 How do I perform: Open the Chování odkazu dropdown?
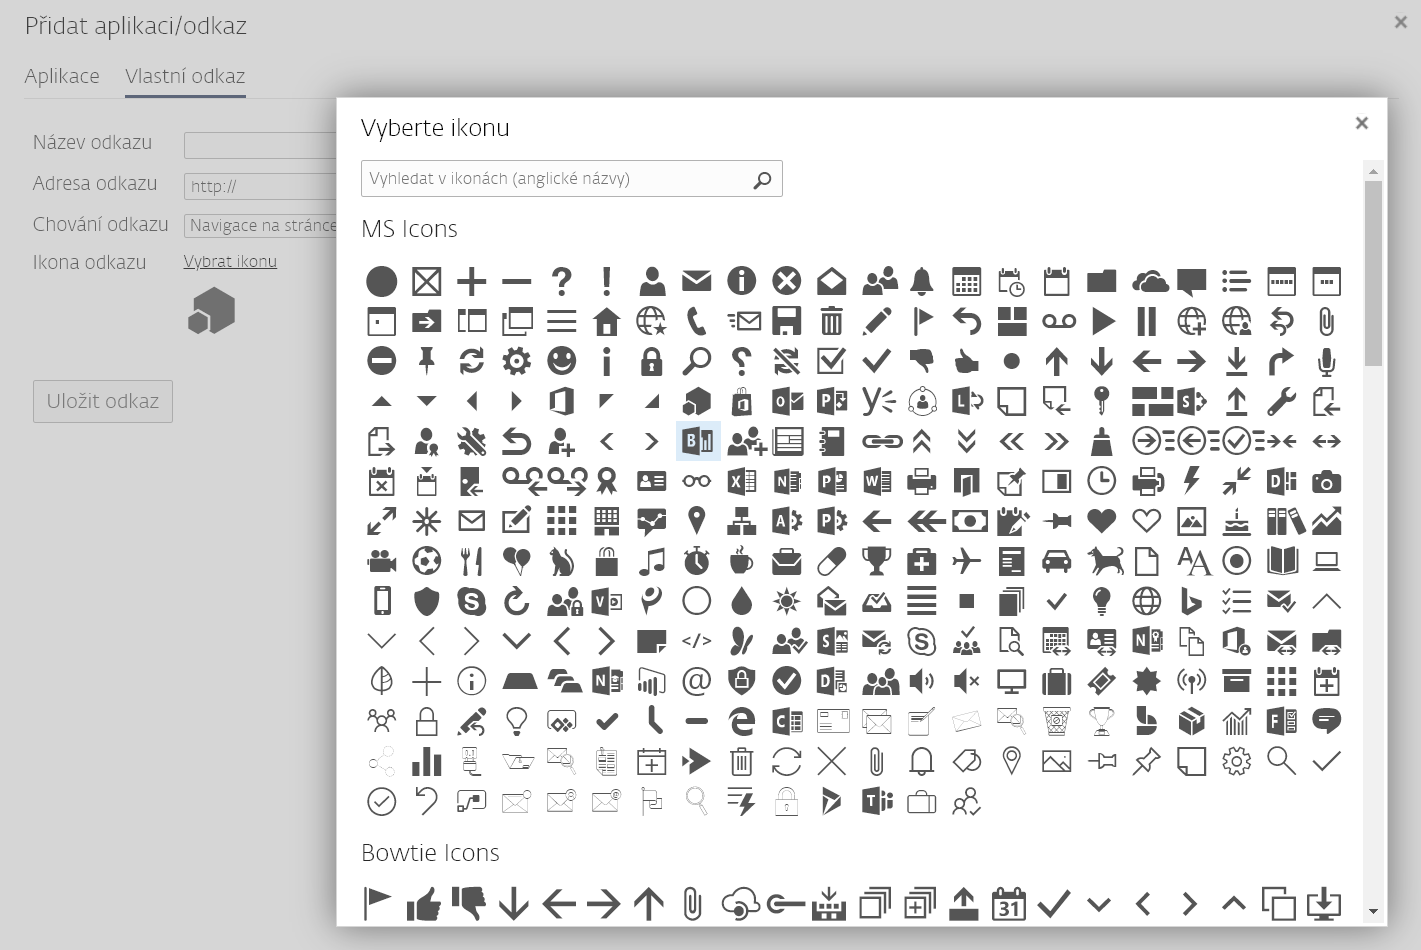[261, 226]
